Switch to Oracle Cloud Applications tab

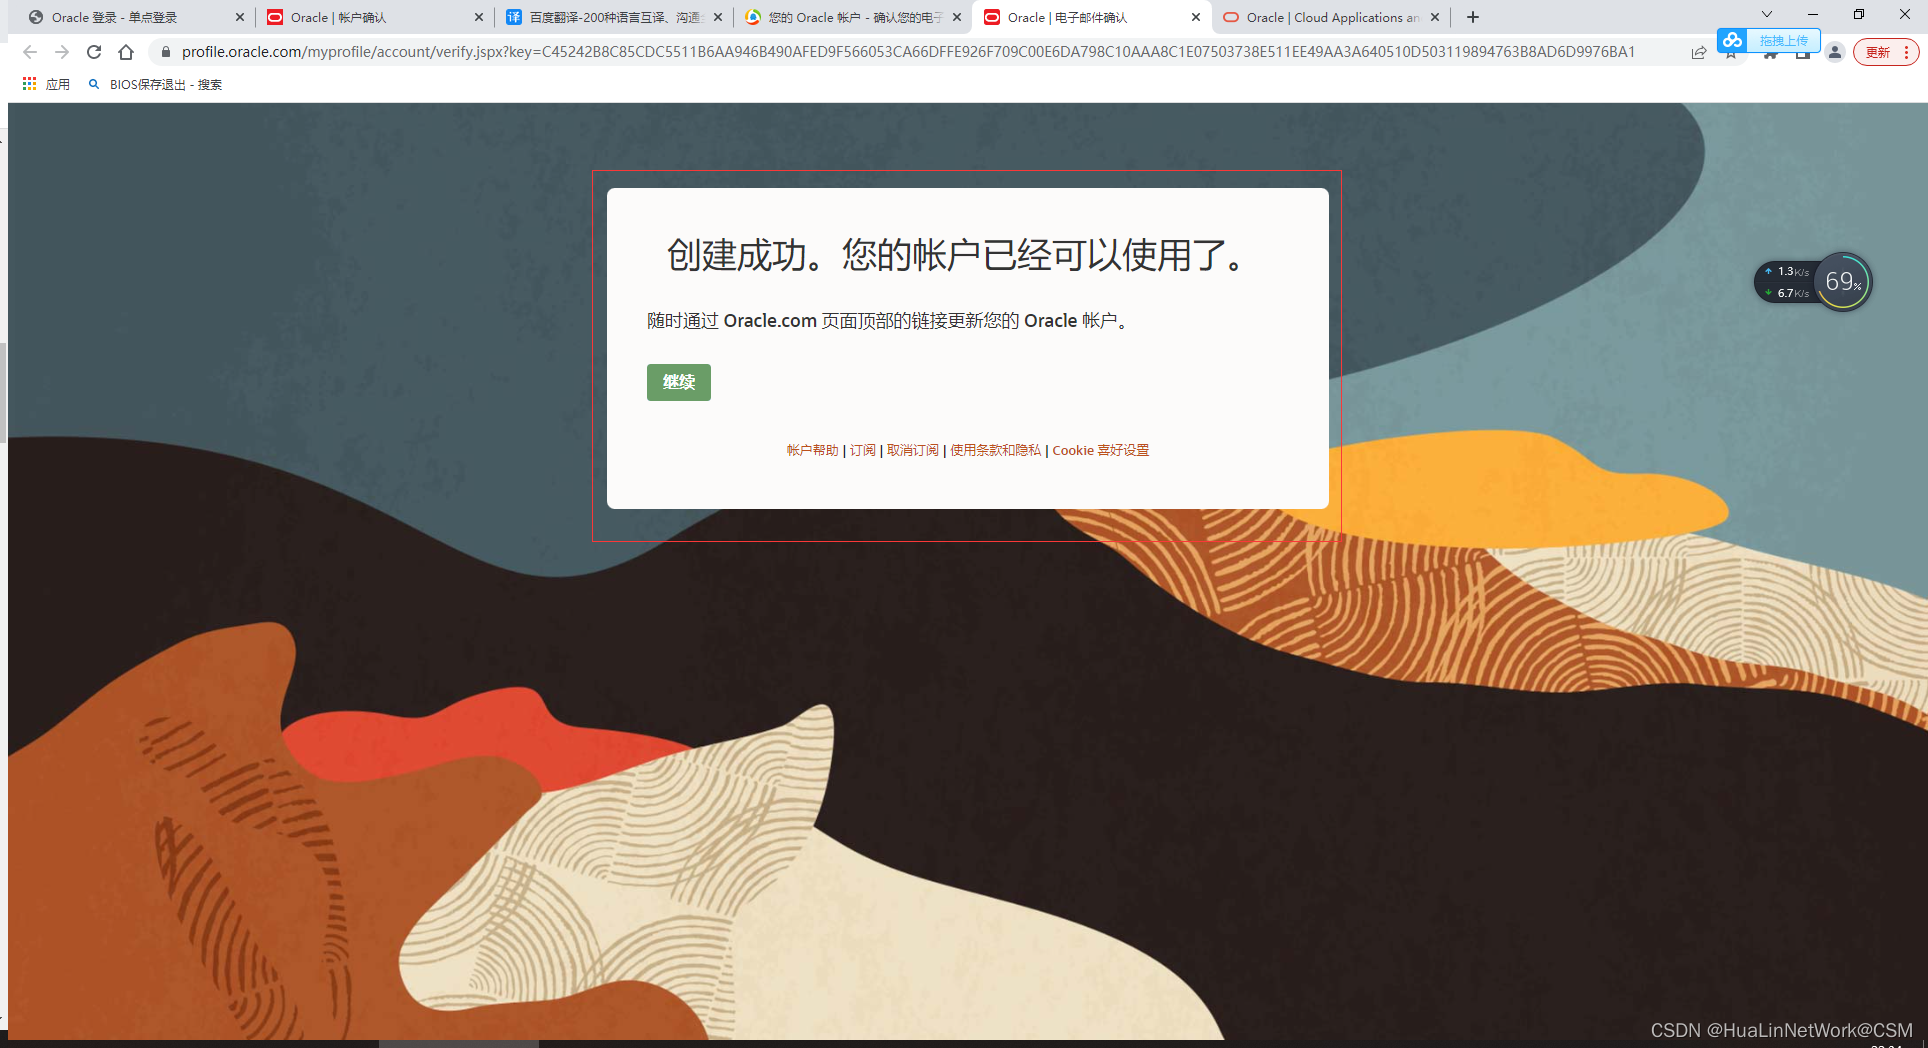[1330, 17]
